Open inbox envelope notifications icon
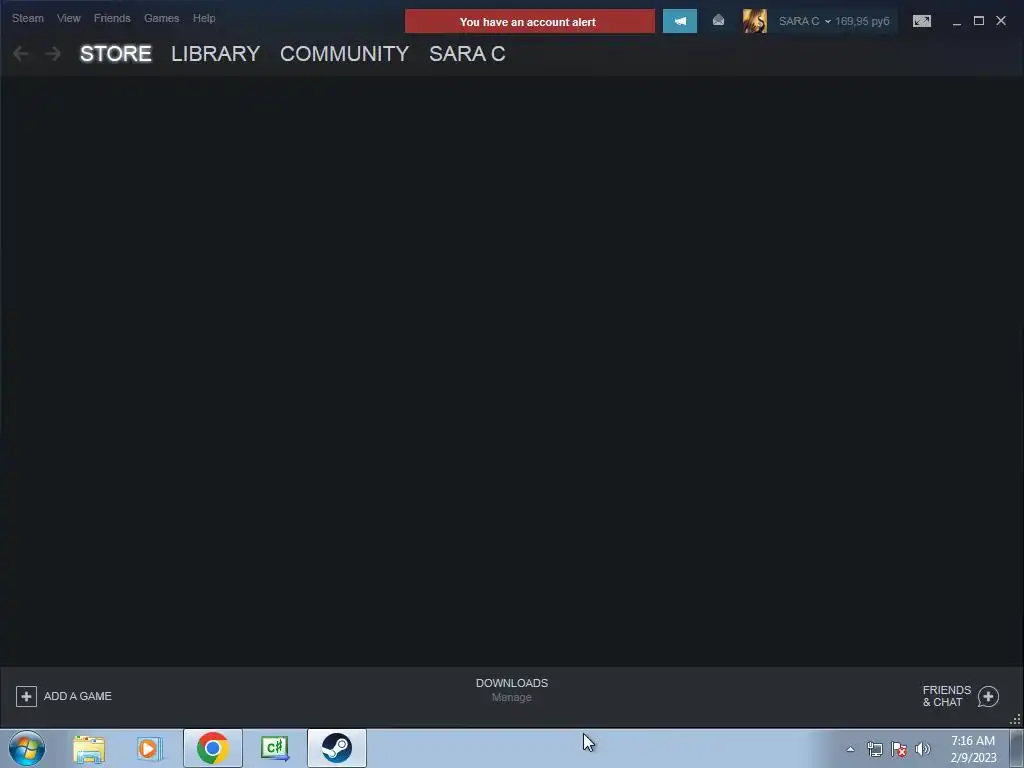The height and width of the screenshot is (768, 1024). tap(718, 21)
